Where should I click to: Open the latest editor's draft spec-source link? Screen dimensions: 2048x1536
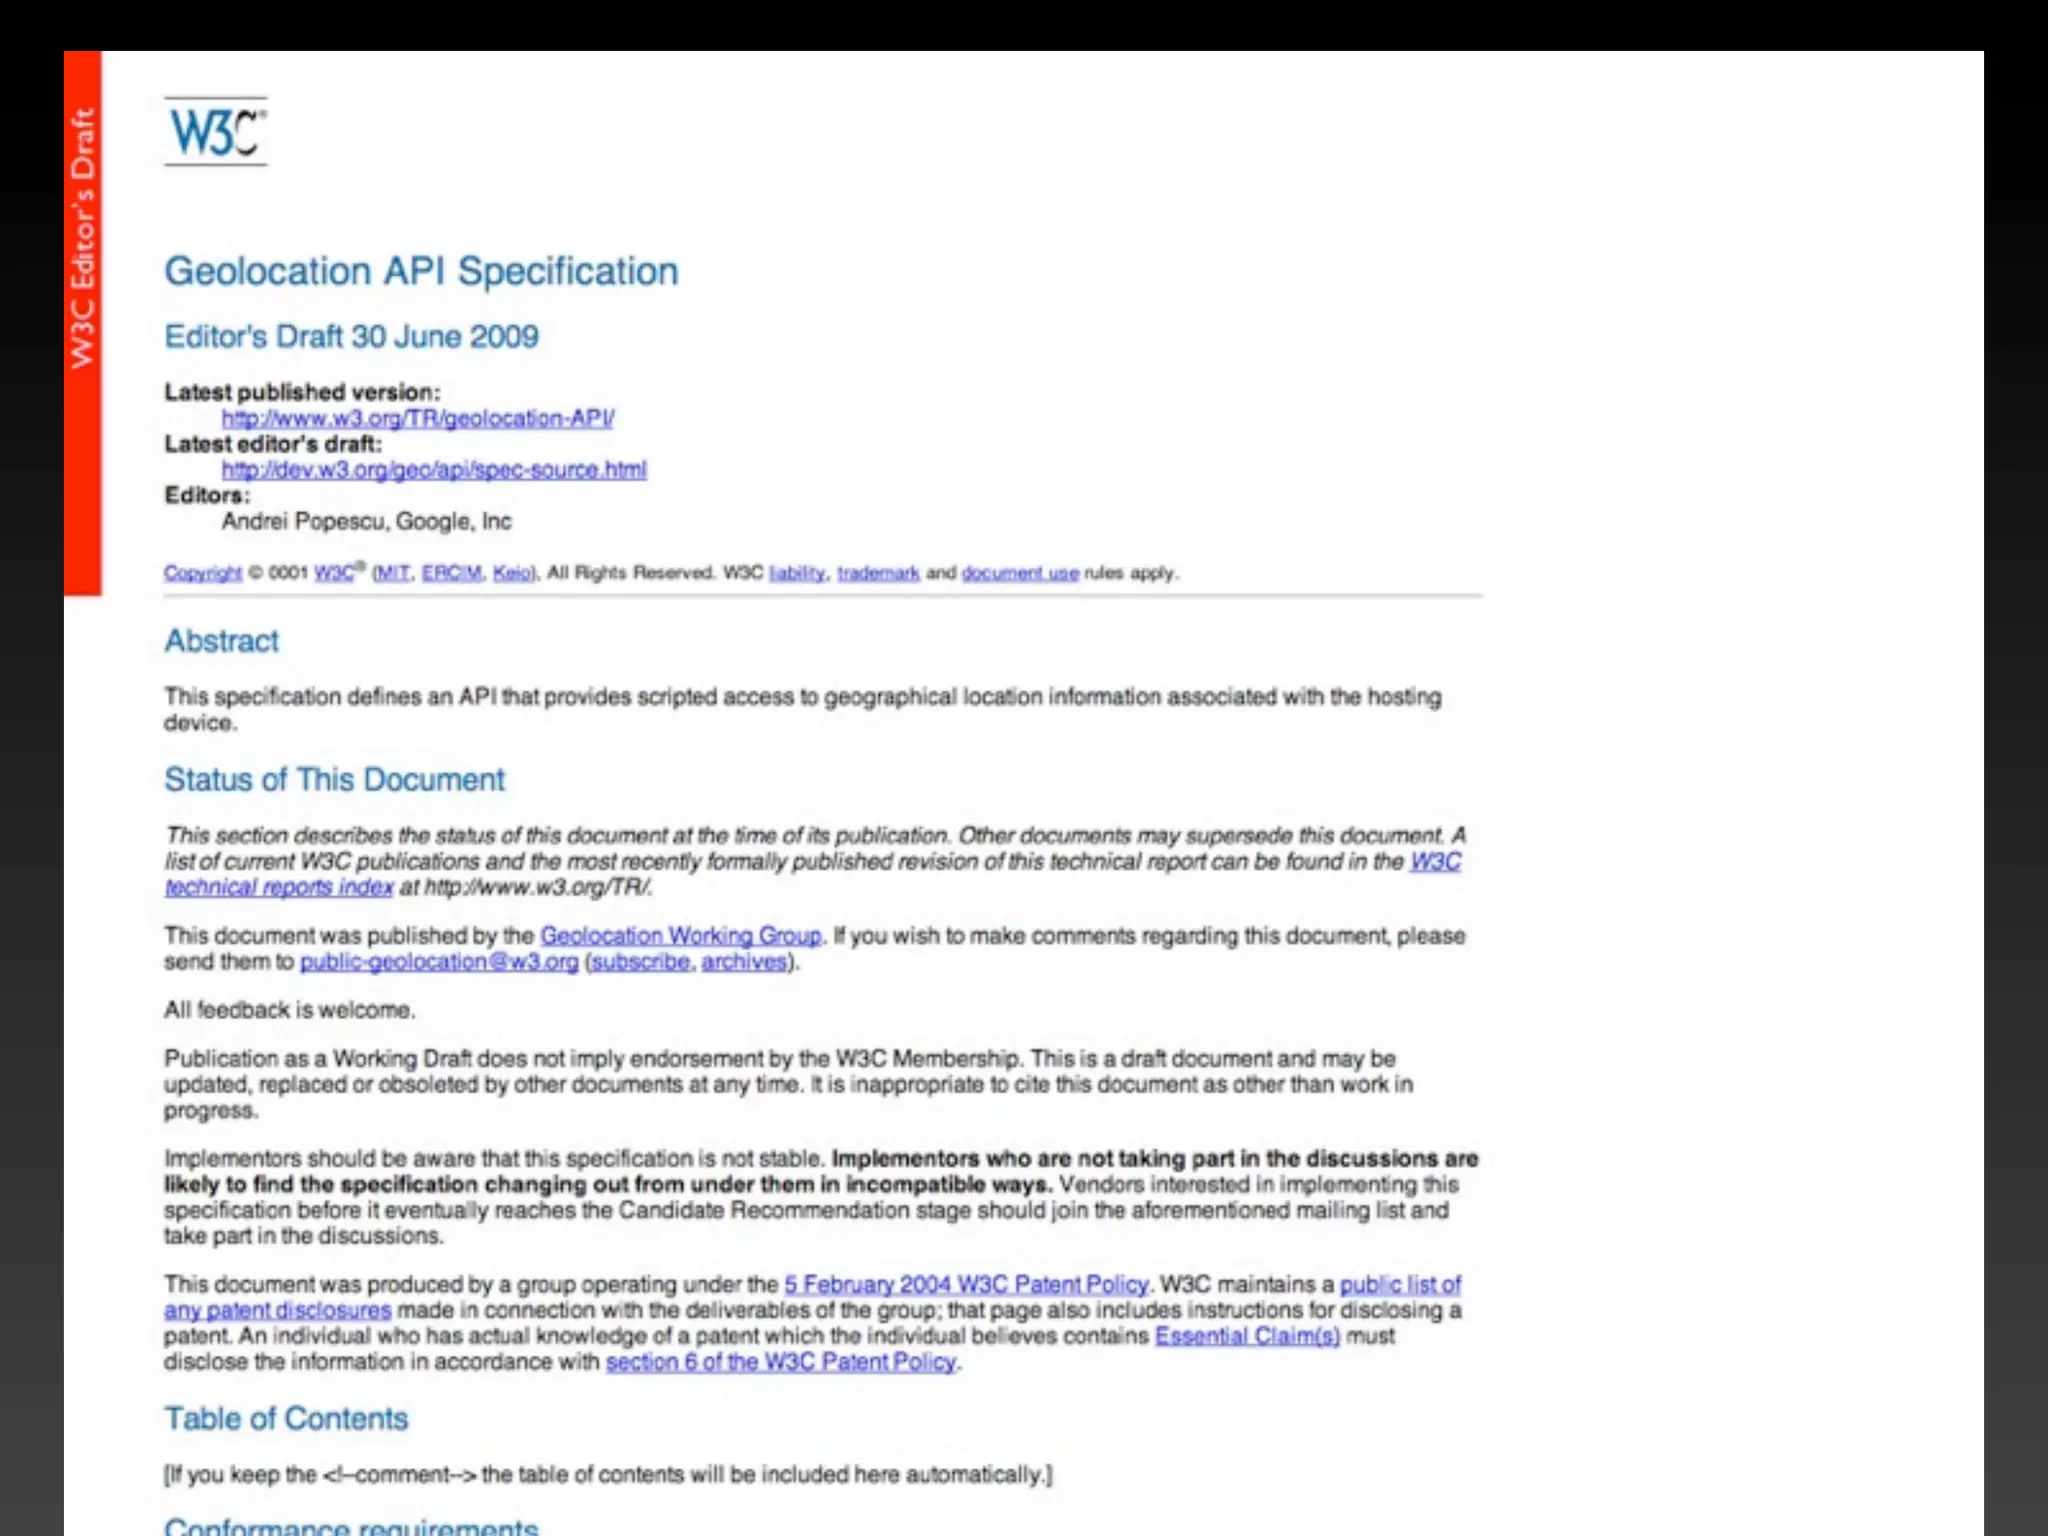pos(433,469)
